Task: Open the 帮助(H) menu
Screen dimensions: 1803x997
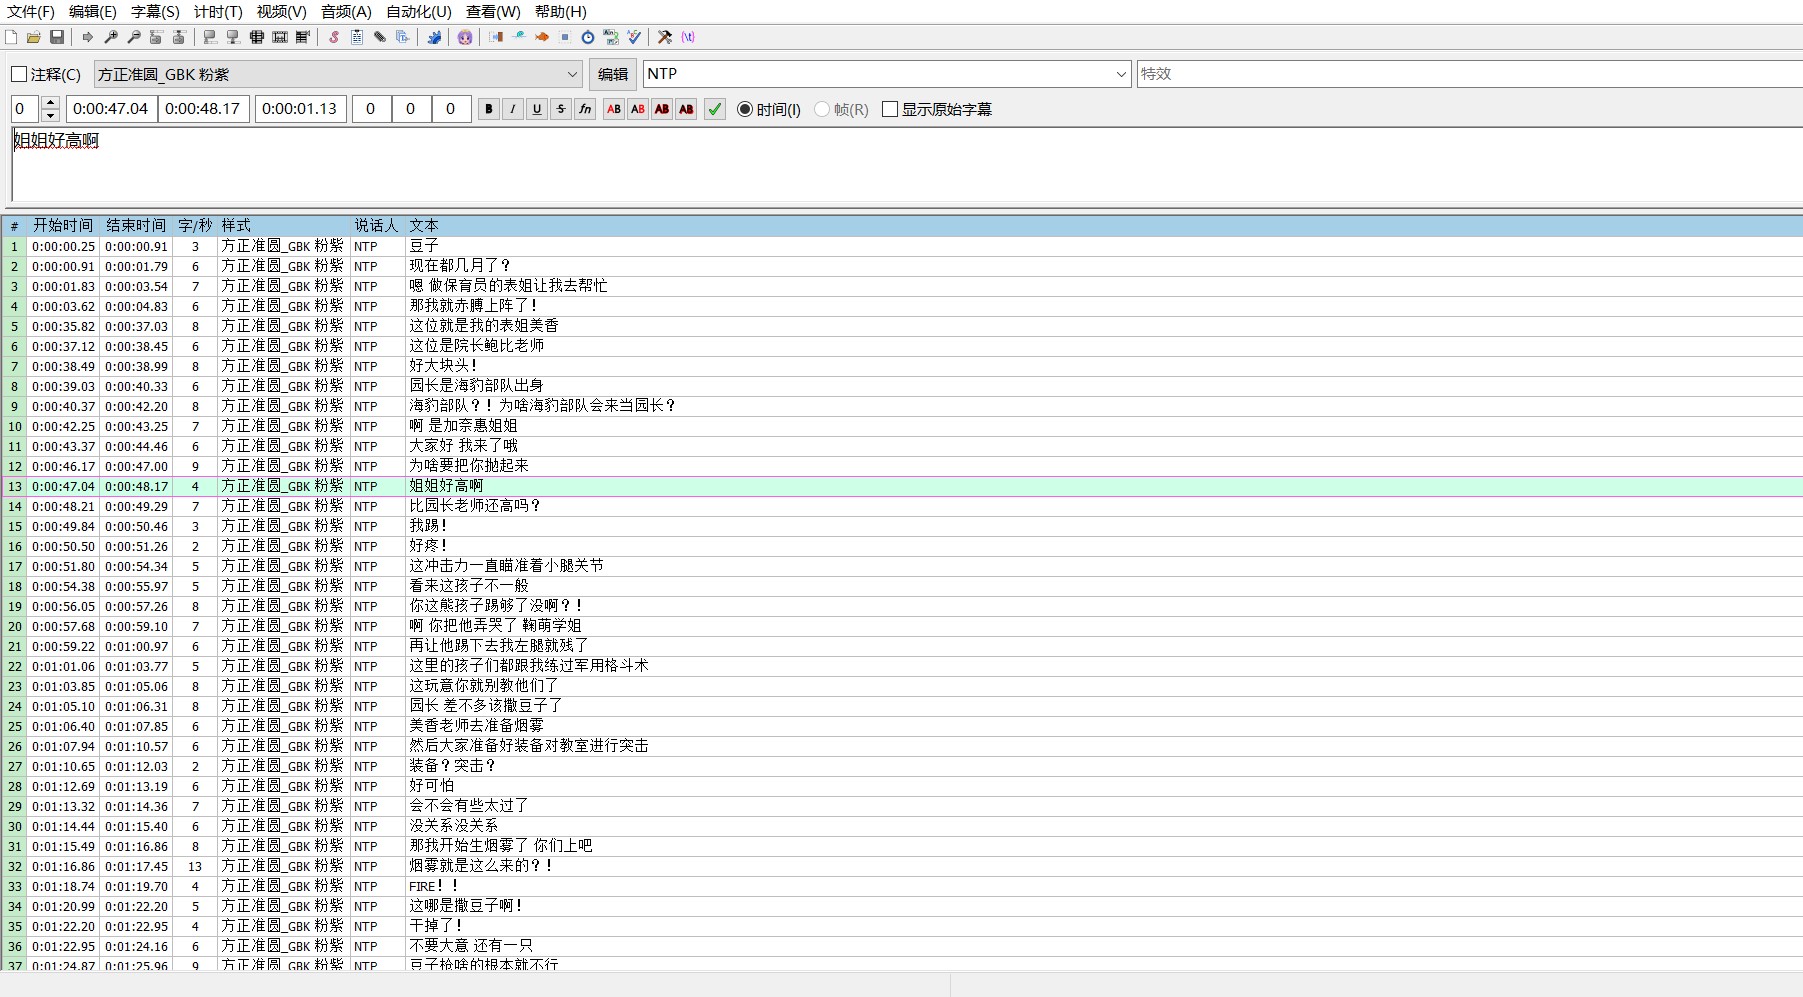Action: point(561,12)
